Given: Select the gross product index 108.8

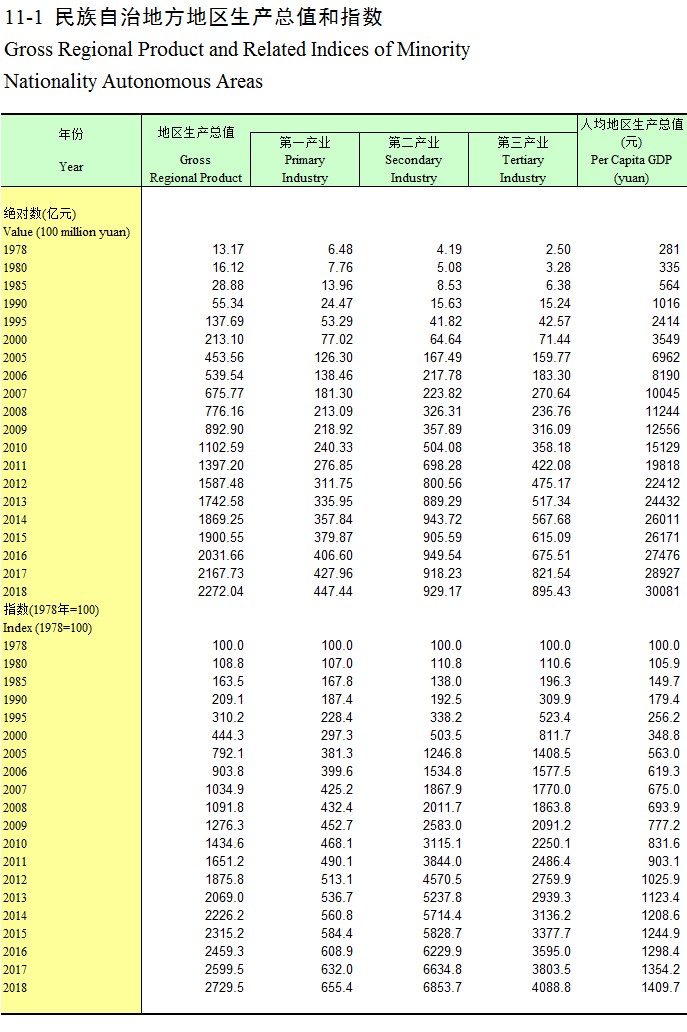Looking at the screenshot, I should [228, 663].
